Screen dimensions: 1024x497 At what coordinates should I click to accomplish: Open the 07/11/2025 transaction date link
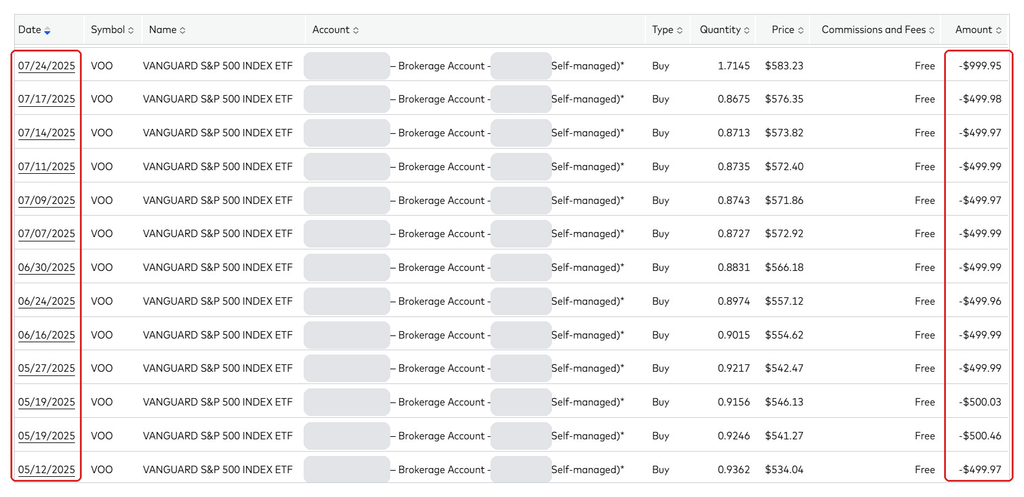(46, 167)
